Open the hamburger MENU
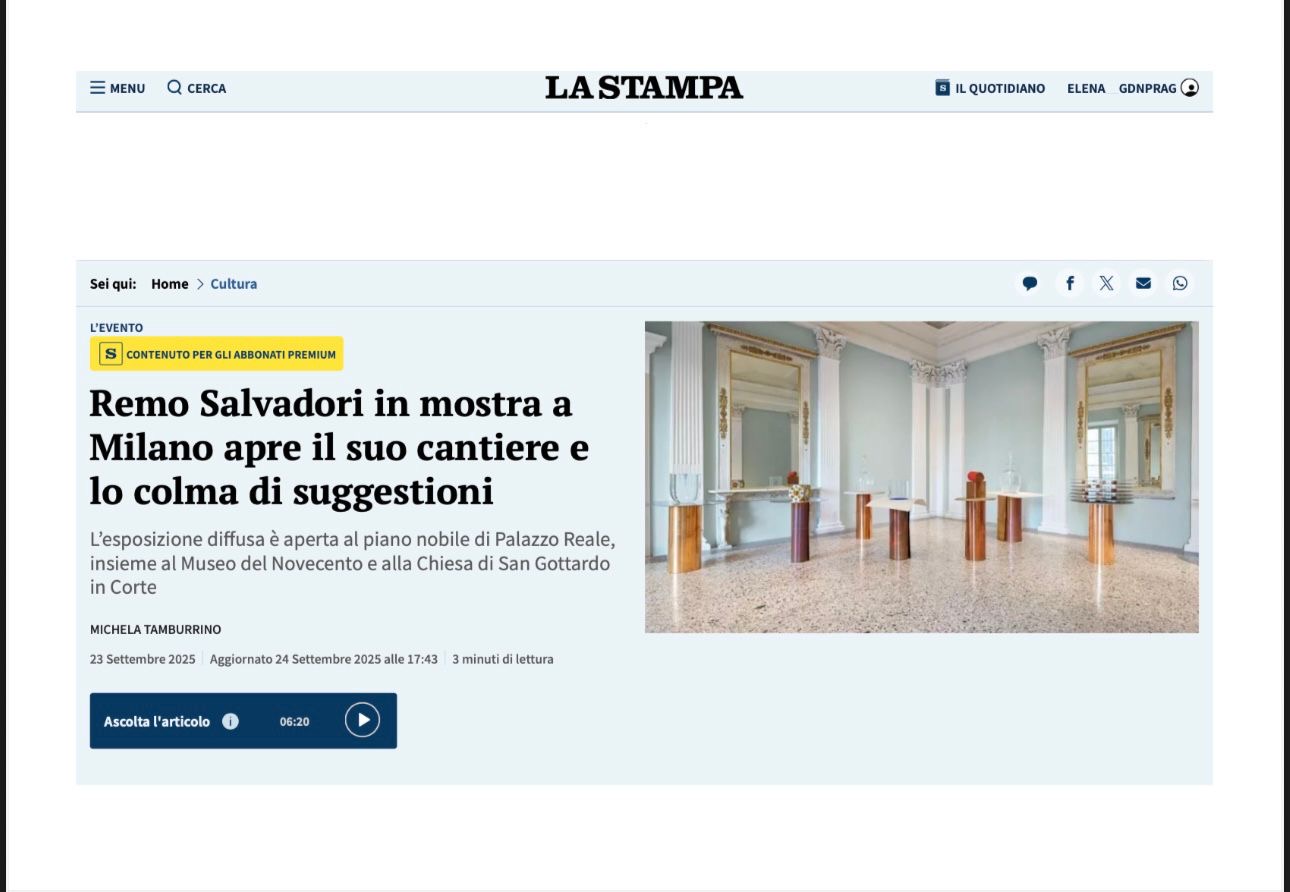The image size is (1290, 892). click(x=117, y=88)
